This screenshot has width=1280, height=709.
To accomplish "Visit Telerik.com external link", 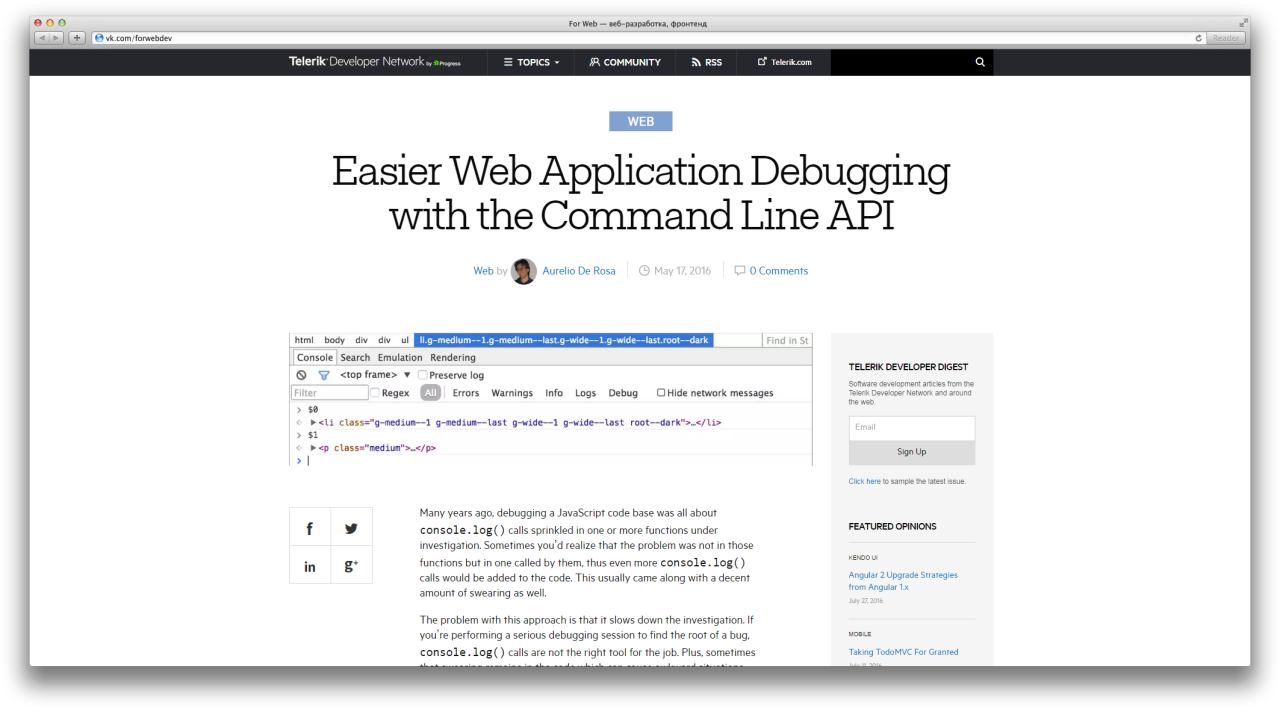I will [785, 62].
